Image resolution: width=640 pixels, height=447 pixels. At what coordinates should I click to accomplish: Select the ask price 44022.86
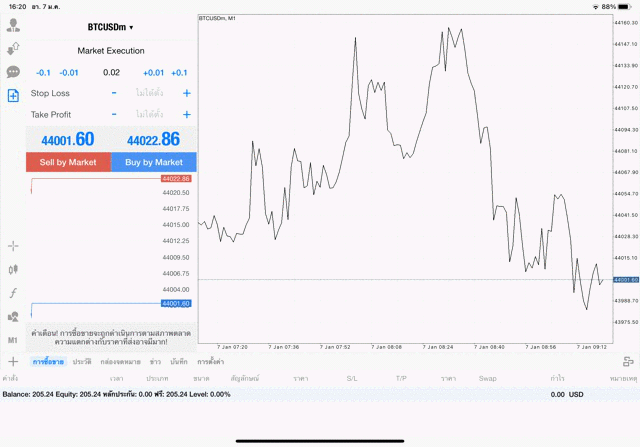[x=153, y=140]
